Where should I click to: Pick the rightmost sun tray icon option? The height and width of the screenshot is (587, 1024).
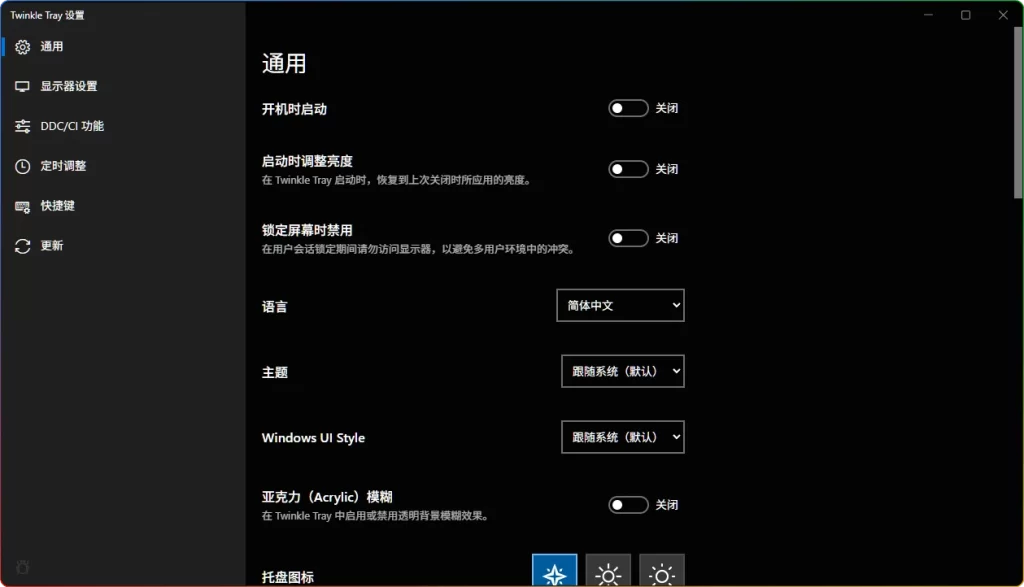pyautogui.click(x=660, y=572)
